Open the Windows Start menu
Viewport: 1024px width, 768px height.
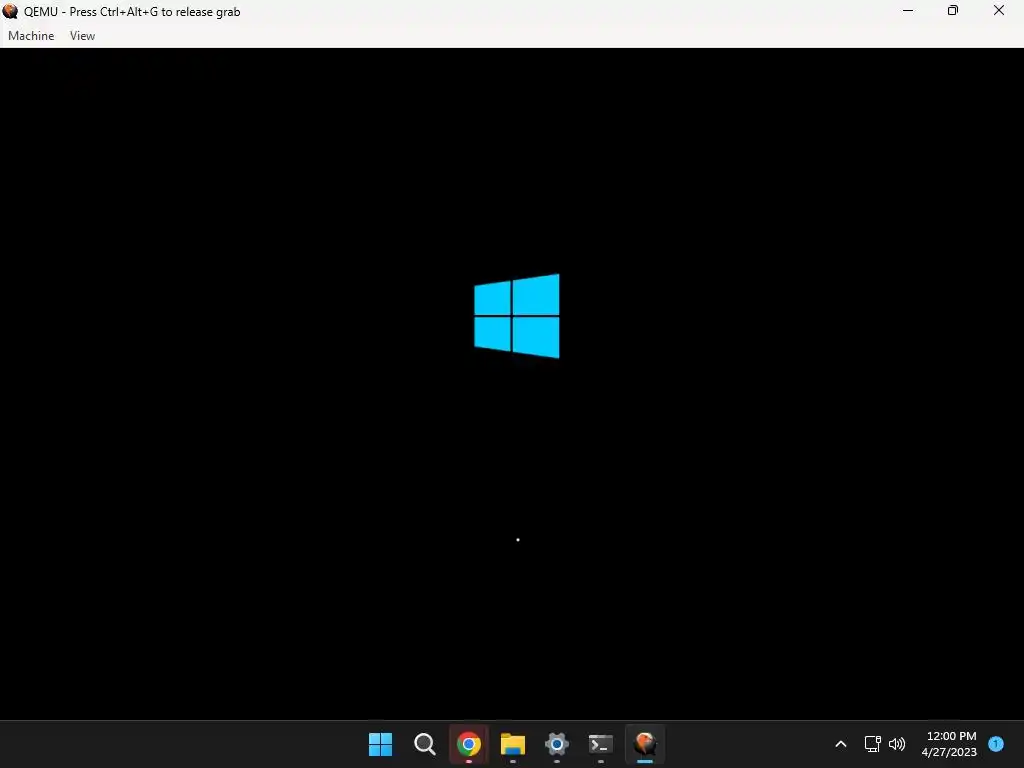(x=380, y=744)
